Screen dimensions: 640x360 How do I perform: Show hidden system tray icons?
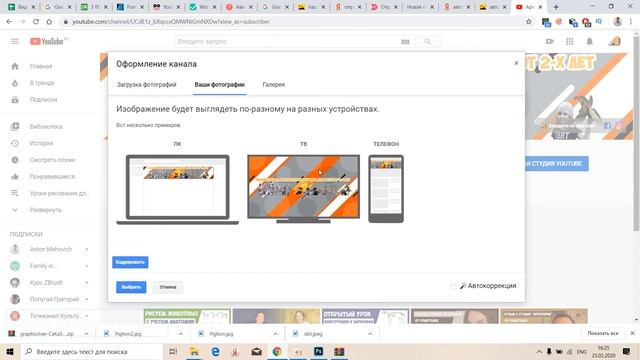(x=539, y=351)
